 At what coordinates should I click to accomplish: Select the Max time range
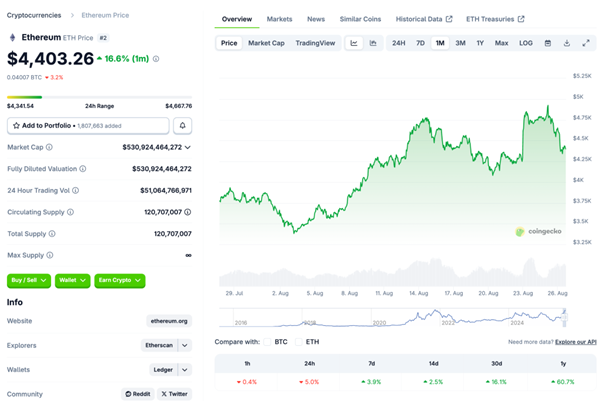click(501, 43)
